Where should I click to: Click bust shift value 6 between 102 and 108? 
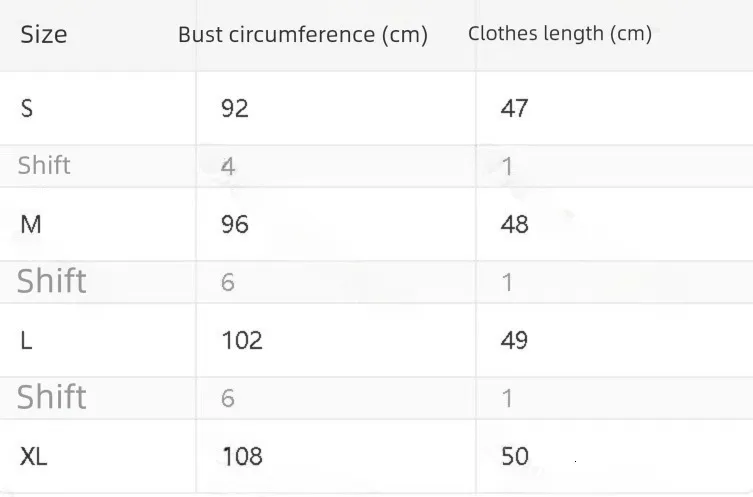click(x=228, y=398)
